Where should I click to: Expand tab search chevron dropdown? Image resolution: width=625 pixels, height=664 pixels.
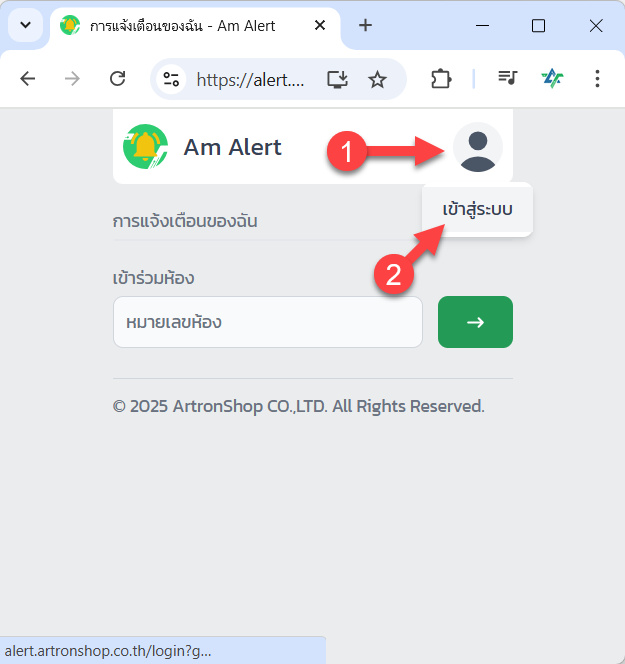point(25,25)
